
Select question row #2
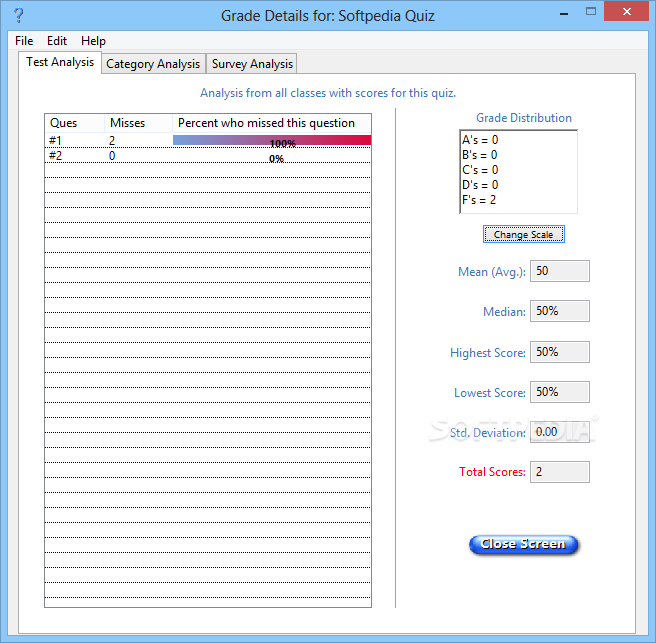pyautogui.click(x=208, y=156)
